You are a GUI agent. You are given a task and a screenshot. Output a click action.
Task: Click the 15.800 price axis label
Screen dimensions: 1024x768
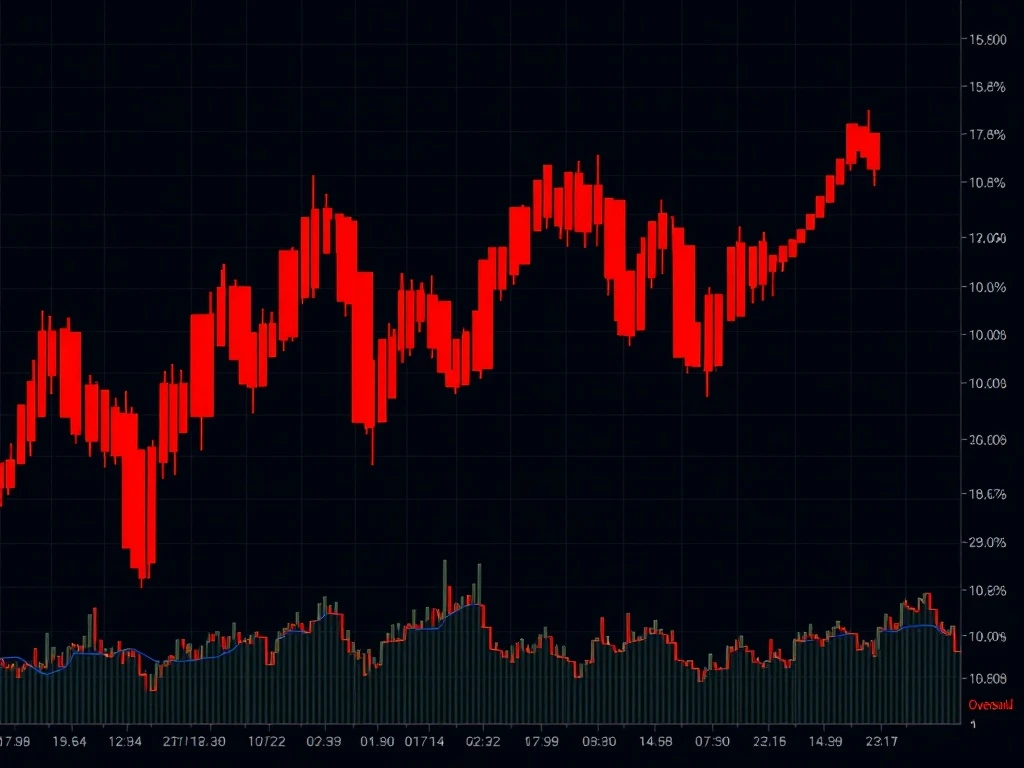coord(987,40)
